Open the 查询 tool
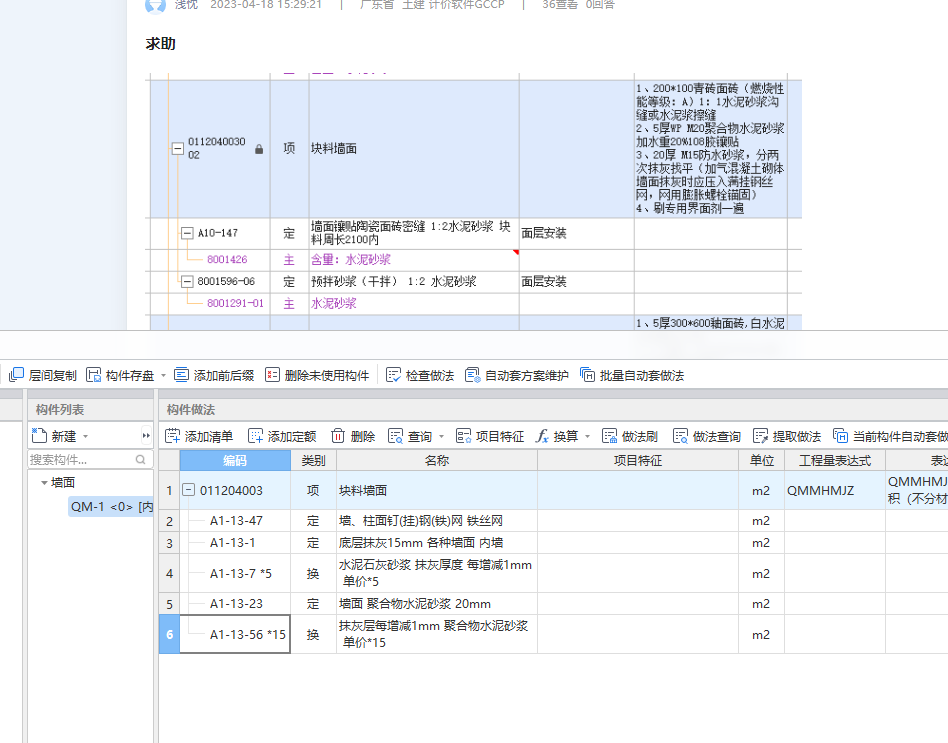Viewport: 948px width, 743px height. pos(410,436)
